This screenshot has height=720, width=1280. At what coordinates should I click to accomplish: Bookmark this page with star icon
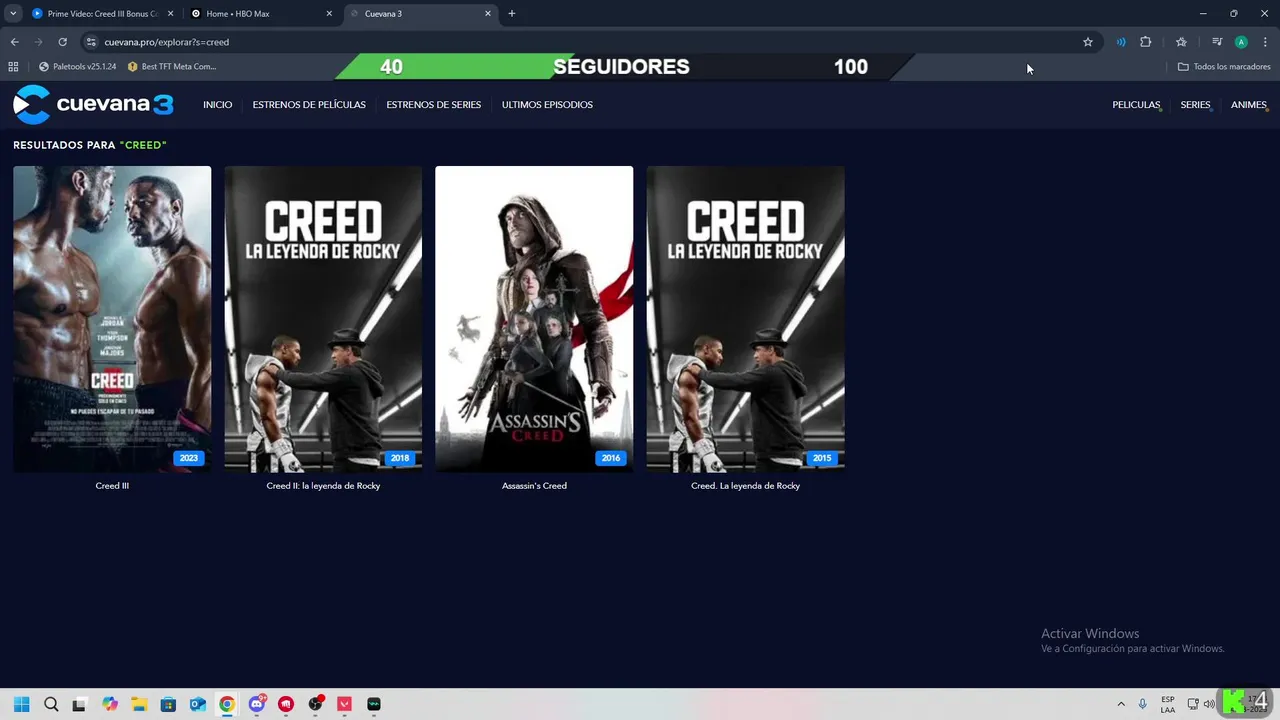click(1088, 42)
